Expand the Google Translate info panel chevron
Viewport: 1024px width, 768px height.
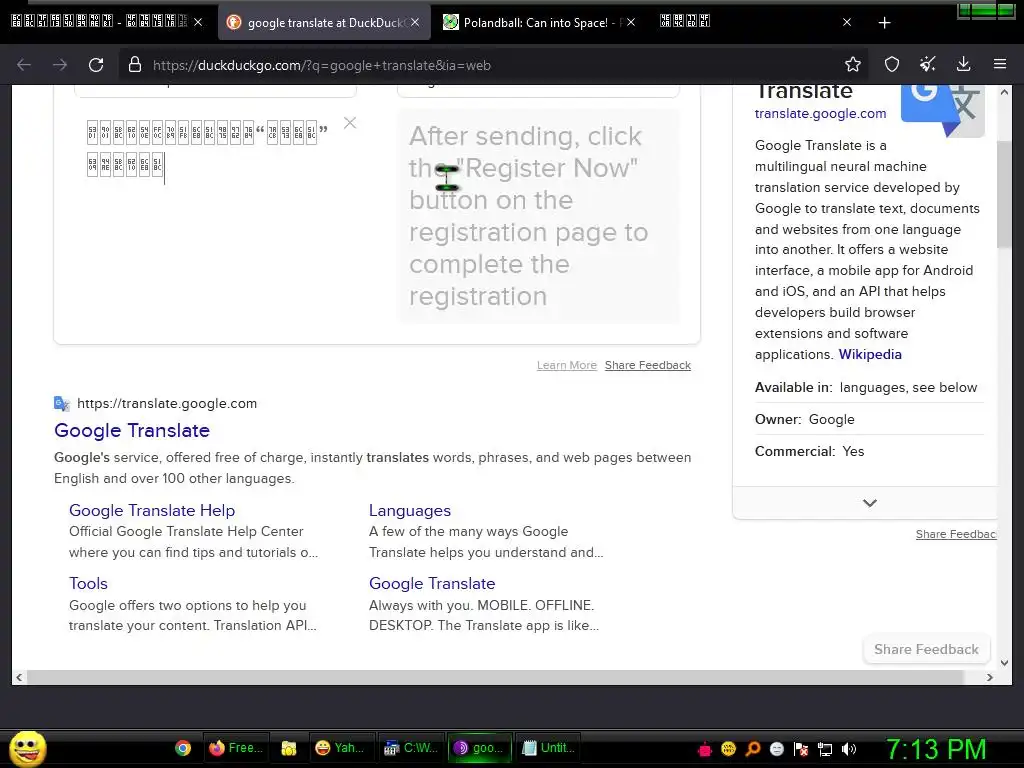(x=869, y=503)
